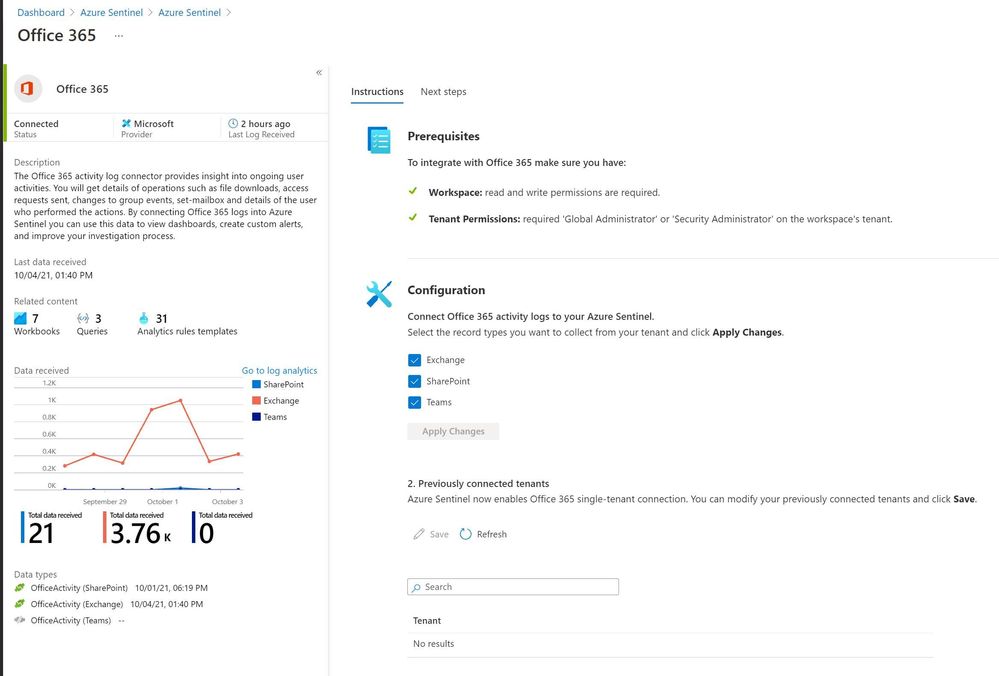The width and height of the screenshot is (999, 676).
Task: Click the Last Log Received clock icon
Action: [233, 124]
